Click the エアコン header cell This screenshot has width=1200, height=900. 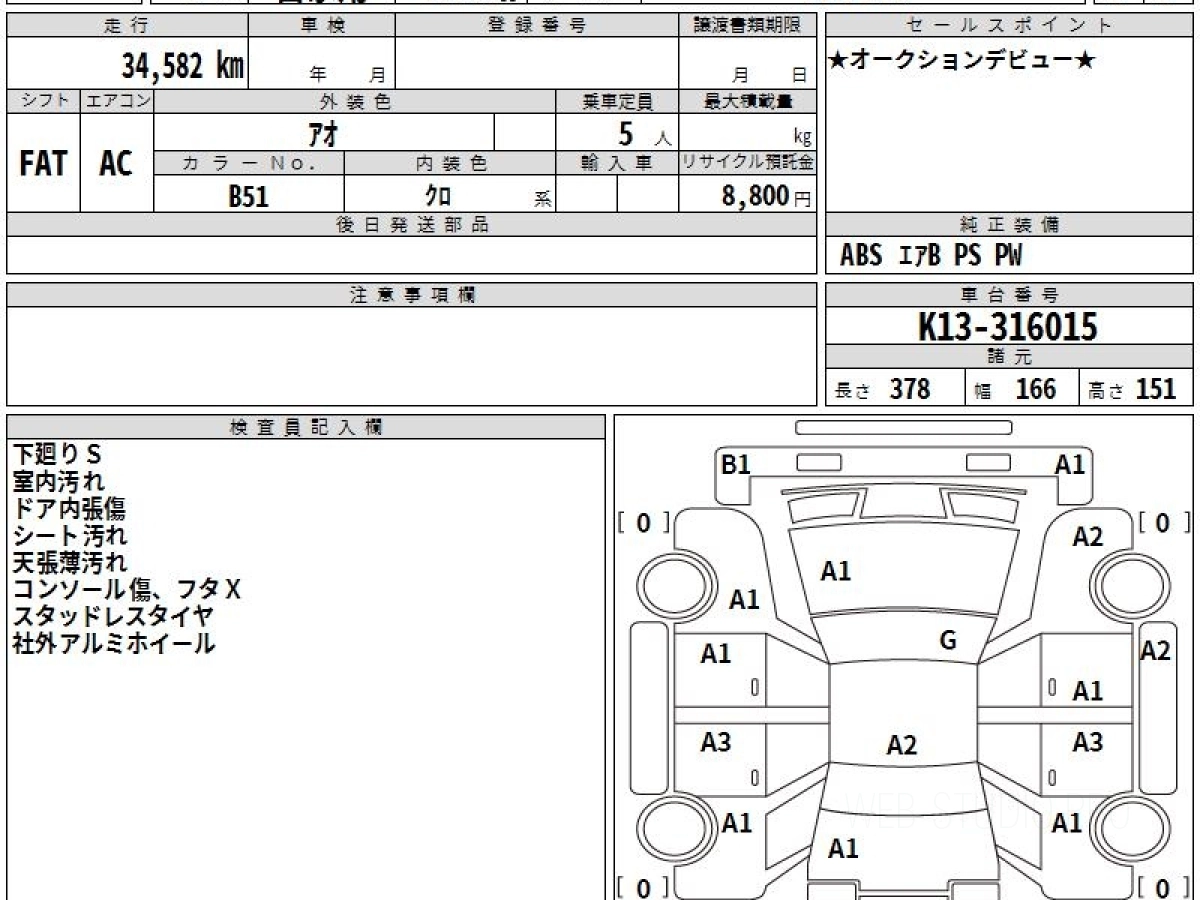point(117,101)
